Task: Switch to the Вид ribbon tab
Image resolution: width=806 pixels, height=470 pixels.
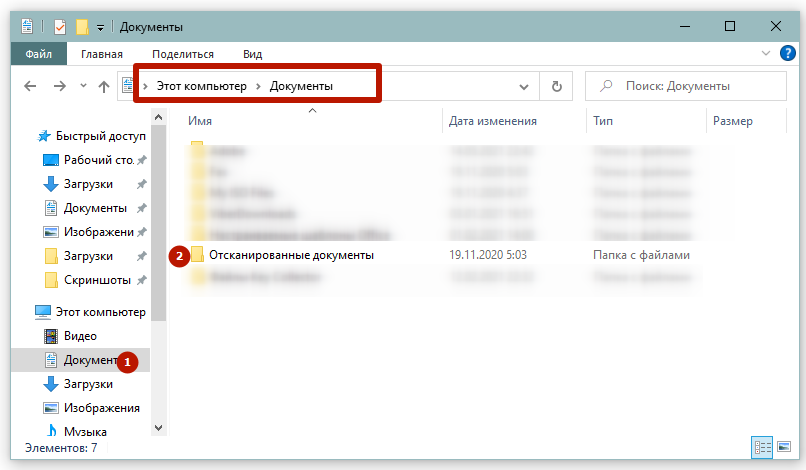Action: pyautogui.click(x=252, y=54)
